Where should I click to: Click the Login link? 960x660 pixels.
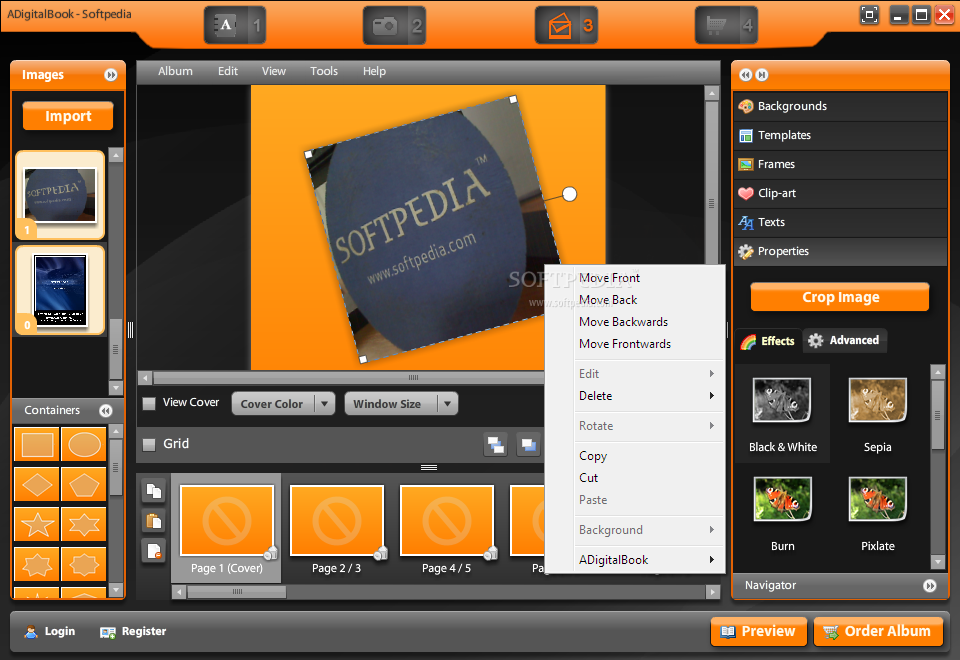(x=50, y=631)
